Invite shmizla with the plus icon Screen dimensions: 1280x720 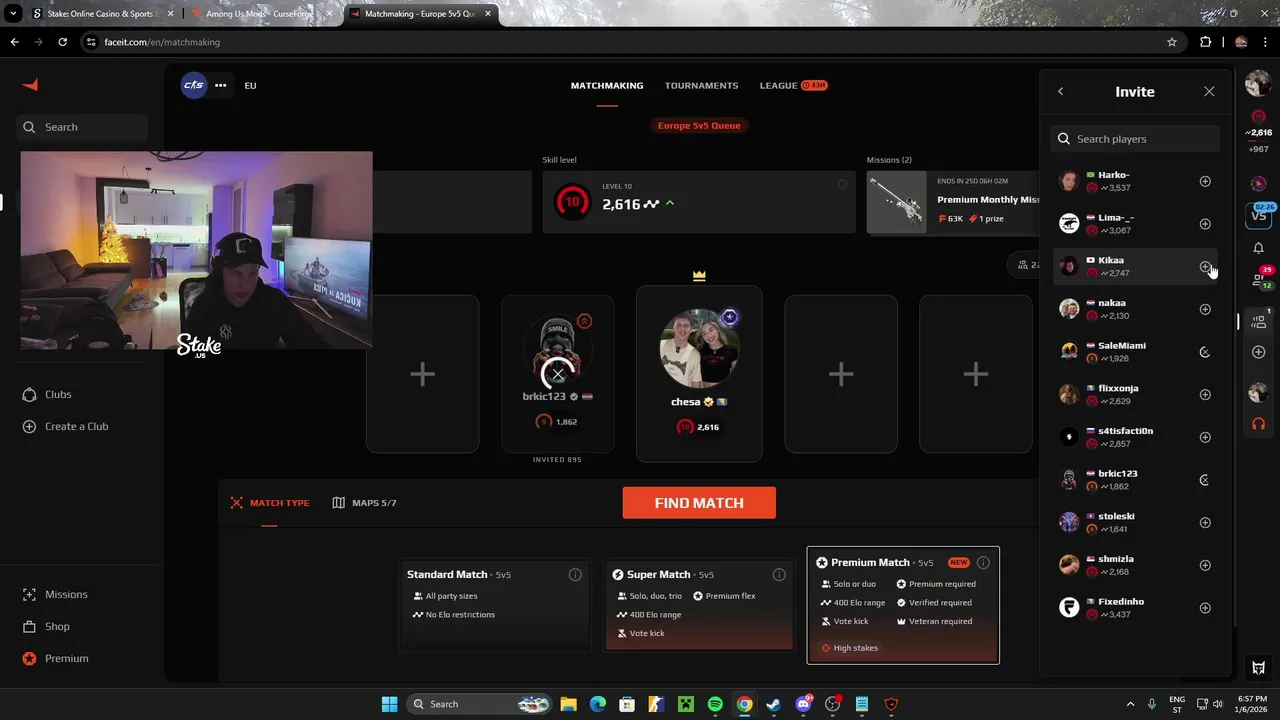pos(1205,565)
